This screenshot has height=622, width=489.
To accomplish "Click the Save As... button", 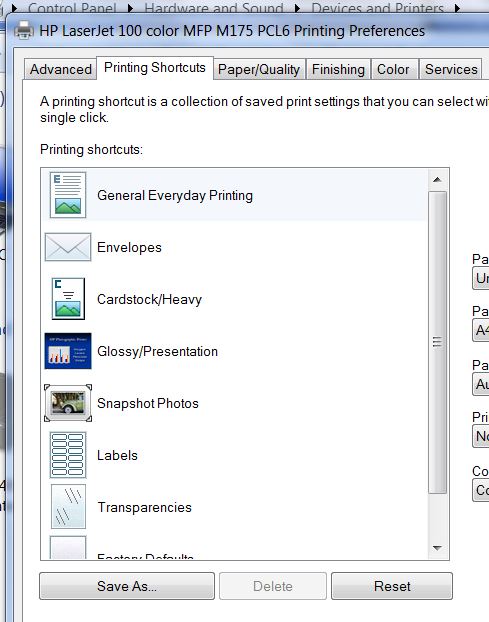I will click(127, 586).
